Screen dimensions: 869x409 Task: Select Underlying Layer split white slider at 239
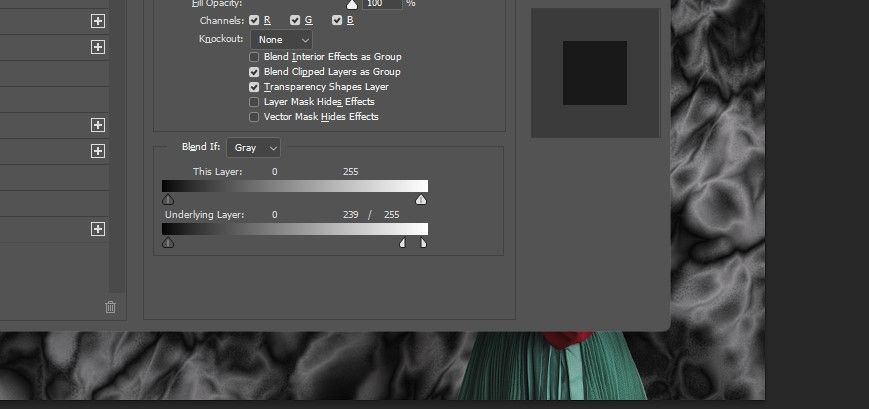coord(403,243)
